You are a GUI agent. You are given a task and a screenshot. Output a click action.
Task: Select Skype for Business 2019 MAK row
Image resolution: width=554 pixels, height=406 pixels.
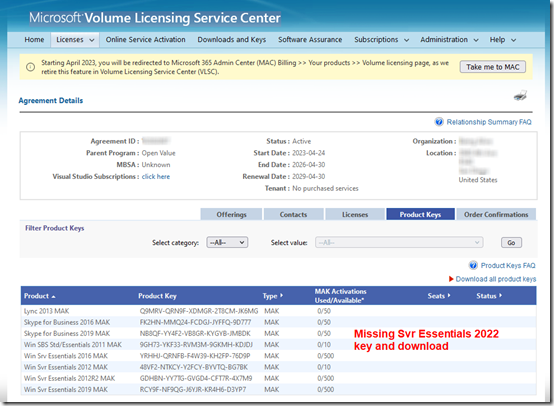click(x=278, y=334)
